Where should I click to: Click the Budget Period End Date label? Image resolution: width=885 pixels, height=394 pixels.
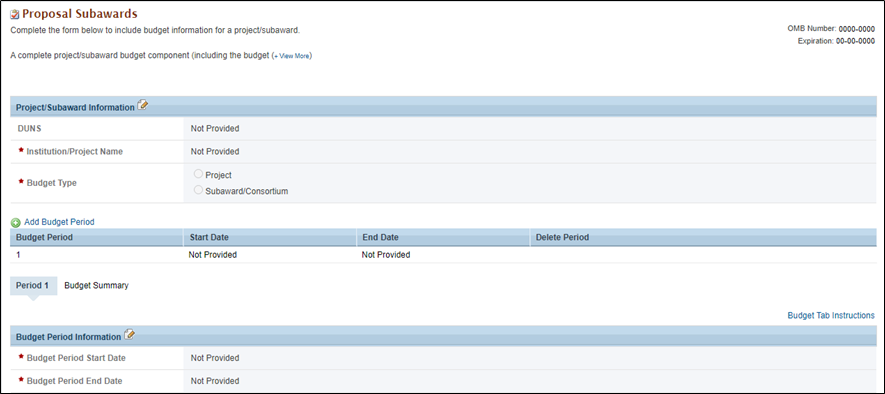tap(75, 380)
